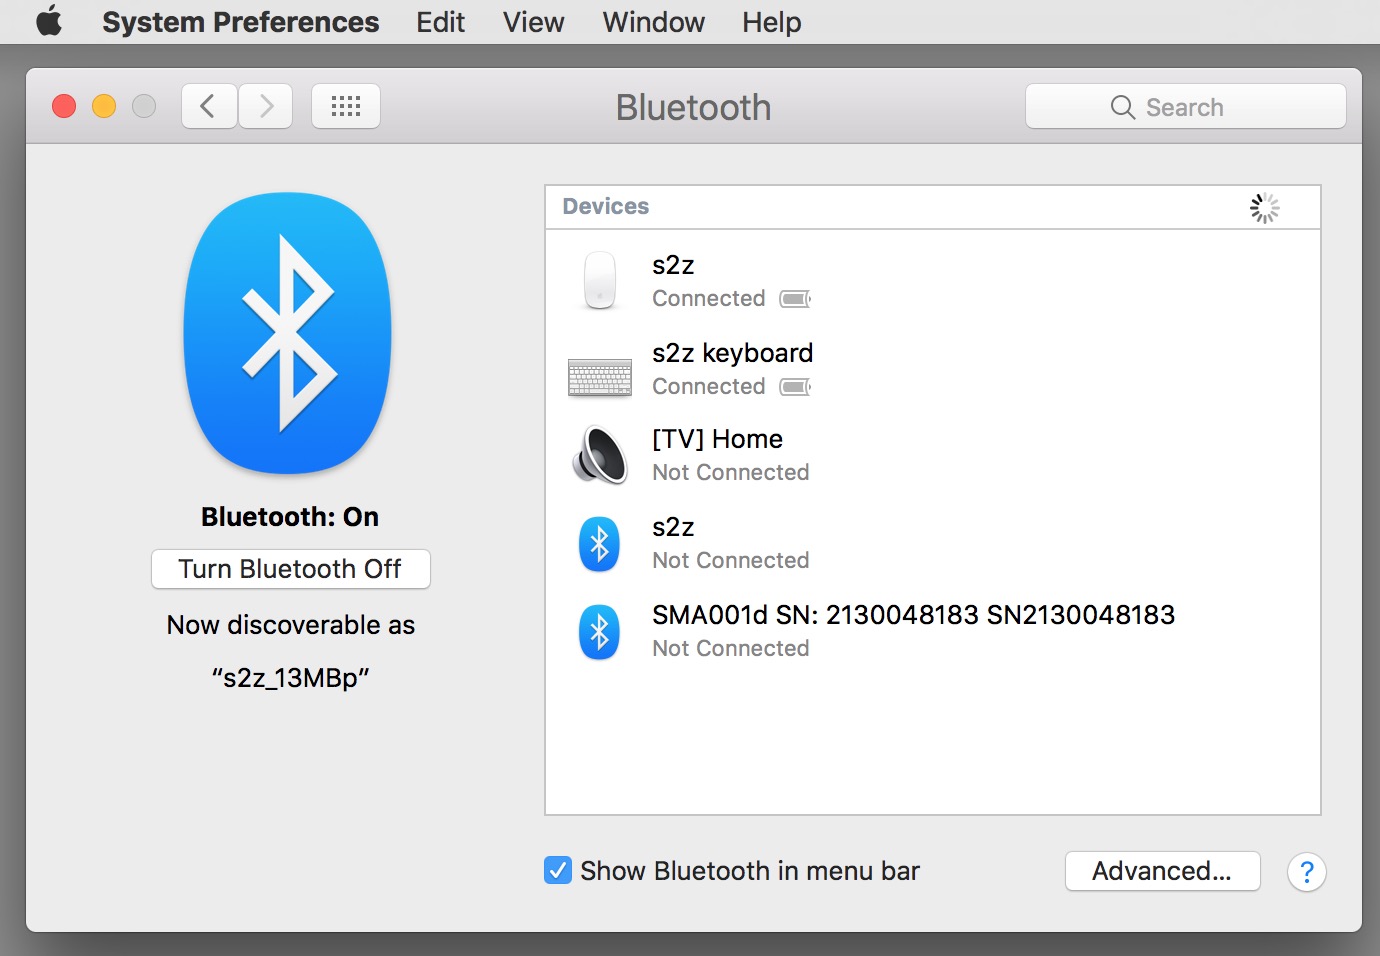Open the View menu
The image size is (1380, 956).
tap(534, 22)
